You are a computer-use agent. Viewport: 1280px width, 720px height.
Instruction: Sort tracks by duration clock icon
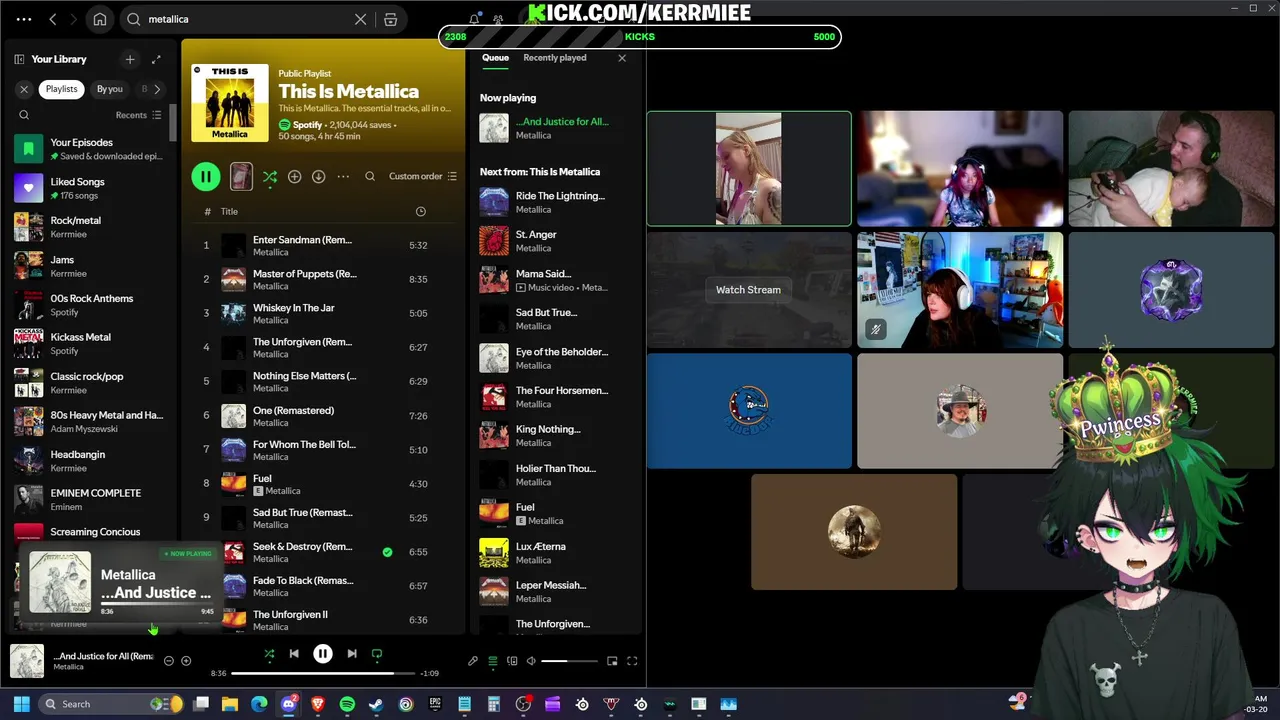click(420, 211)
